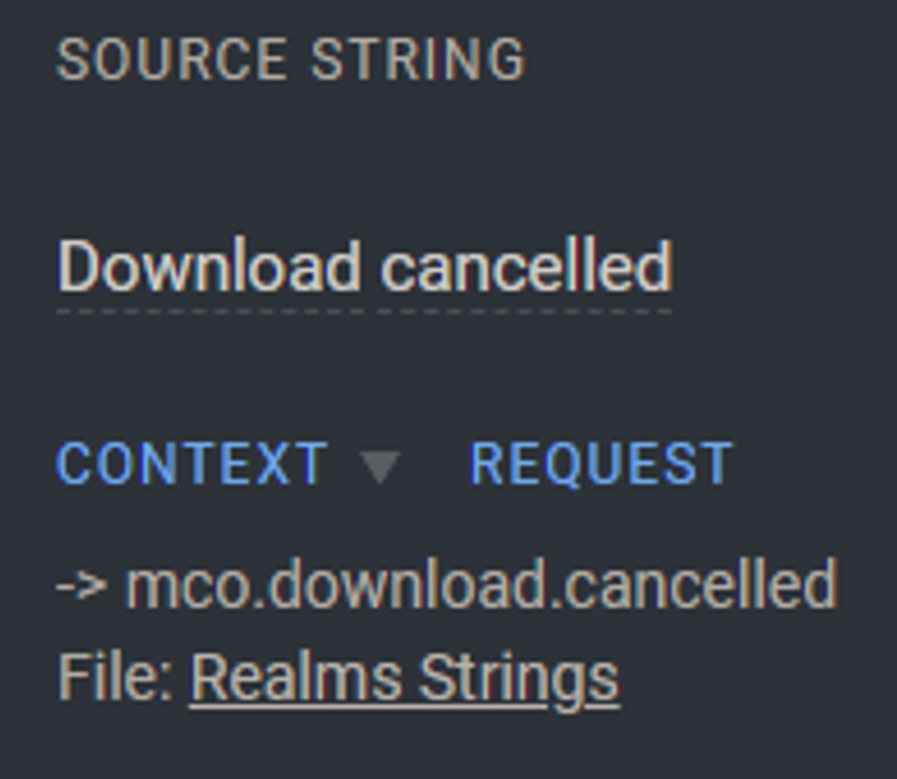
Task: Click the mco.download.cancelled string key
Action: [480, 585]
